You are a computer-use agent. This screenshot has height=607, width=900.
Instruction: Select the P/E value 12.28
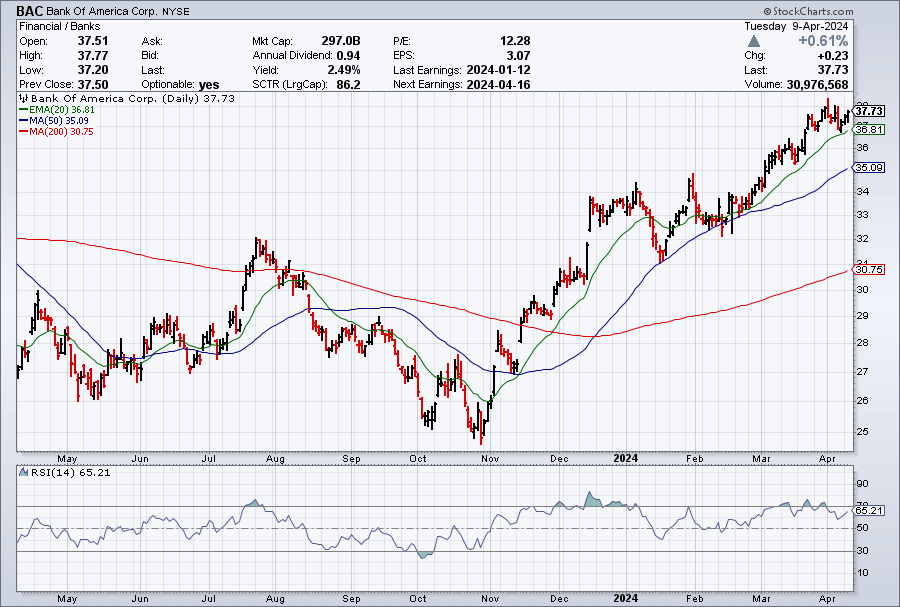click(x=515, y=41)
